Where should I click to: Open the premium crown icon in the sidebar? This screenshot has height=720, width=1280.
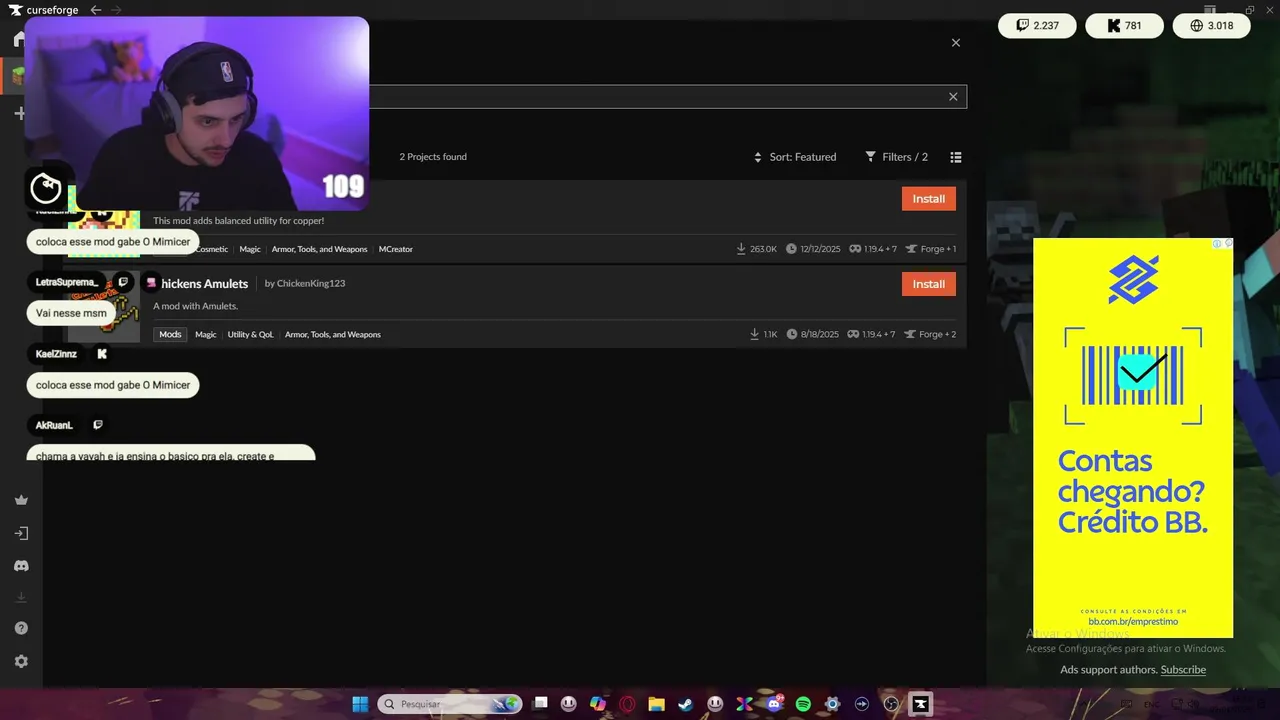pyautogui.click(x=21, y=500)
